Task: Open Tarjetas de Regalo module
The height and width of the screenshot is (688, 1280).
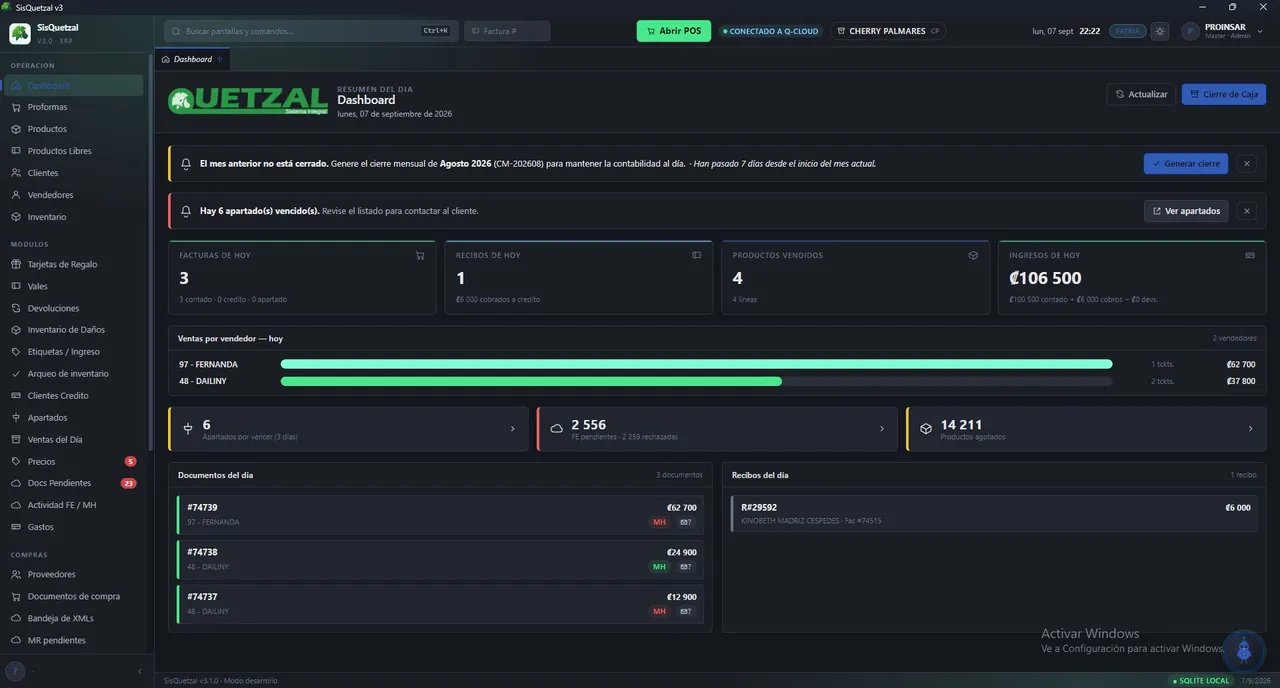Action: coord(74,264)
